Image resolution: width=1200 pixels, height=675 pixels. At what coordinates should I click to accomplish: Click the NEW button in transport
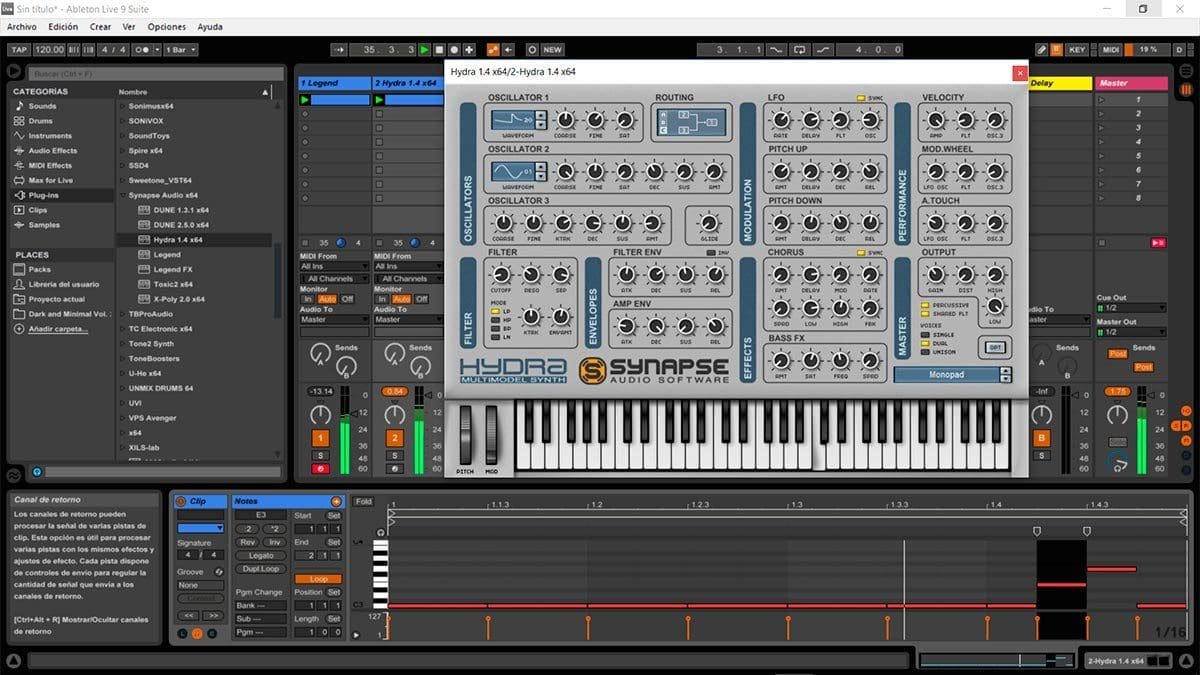click(x=552, y=49)
